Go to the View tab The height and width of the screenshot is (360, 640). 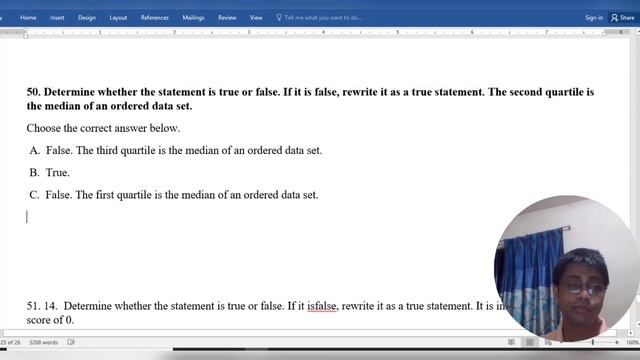pyautogui.click(x=256, y=18)
